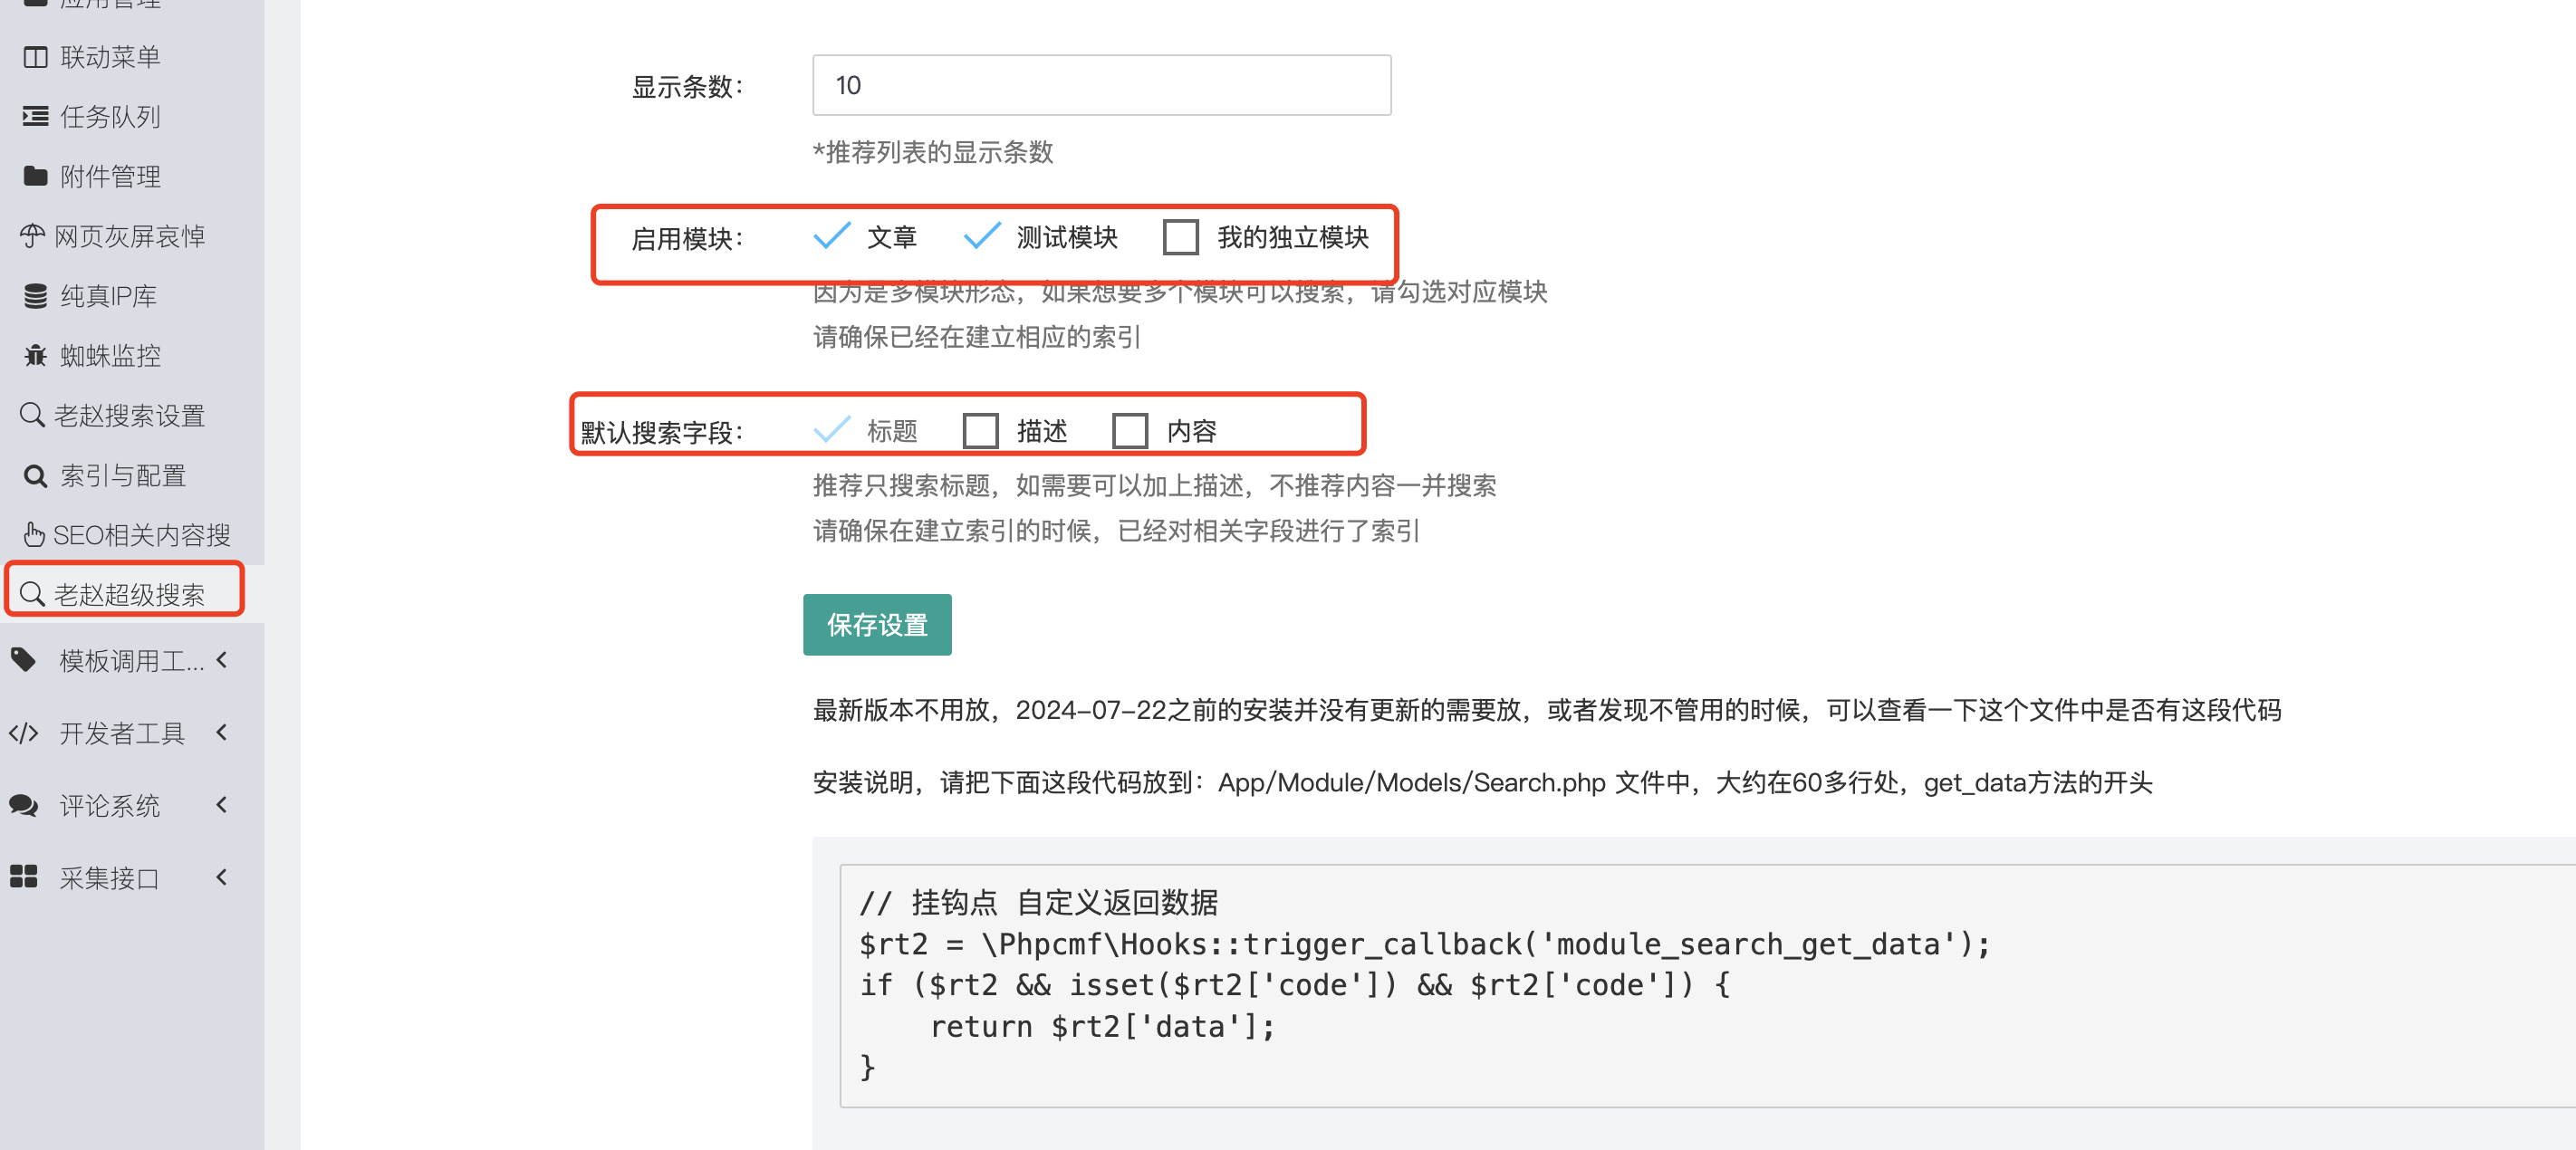Click the 显示条数 input field
The image size is (2576, 1150).
coord(1101,85)
